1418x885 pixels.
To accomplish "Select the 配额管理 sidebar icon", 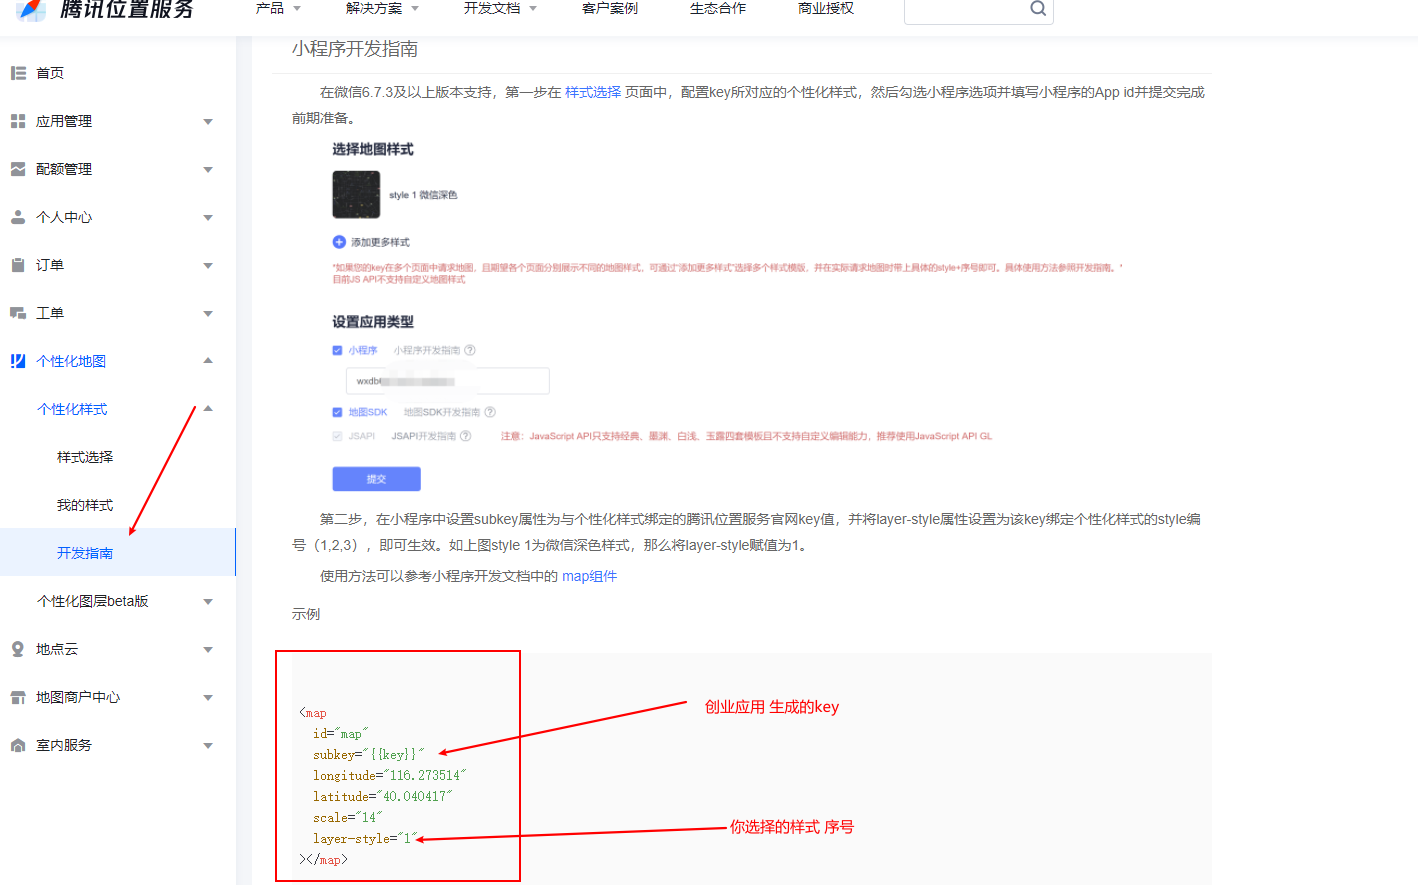I will 18,168.
